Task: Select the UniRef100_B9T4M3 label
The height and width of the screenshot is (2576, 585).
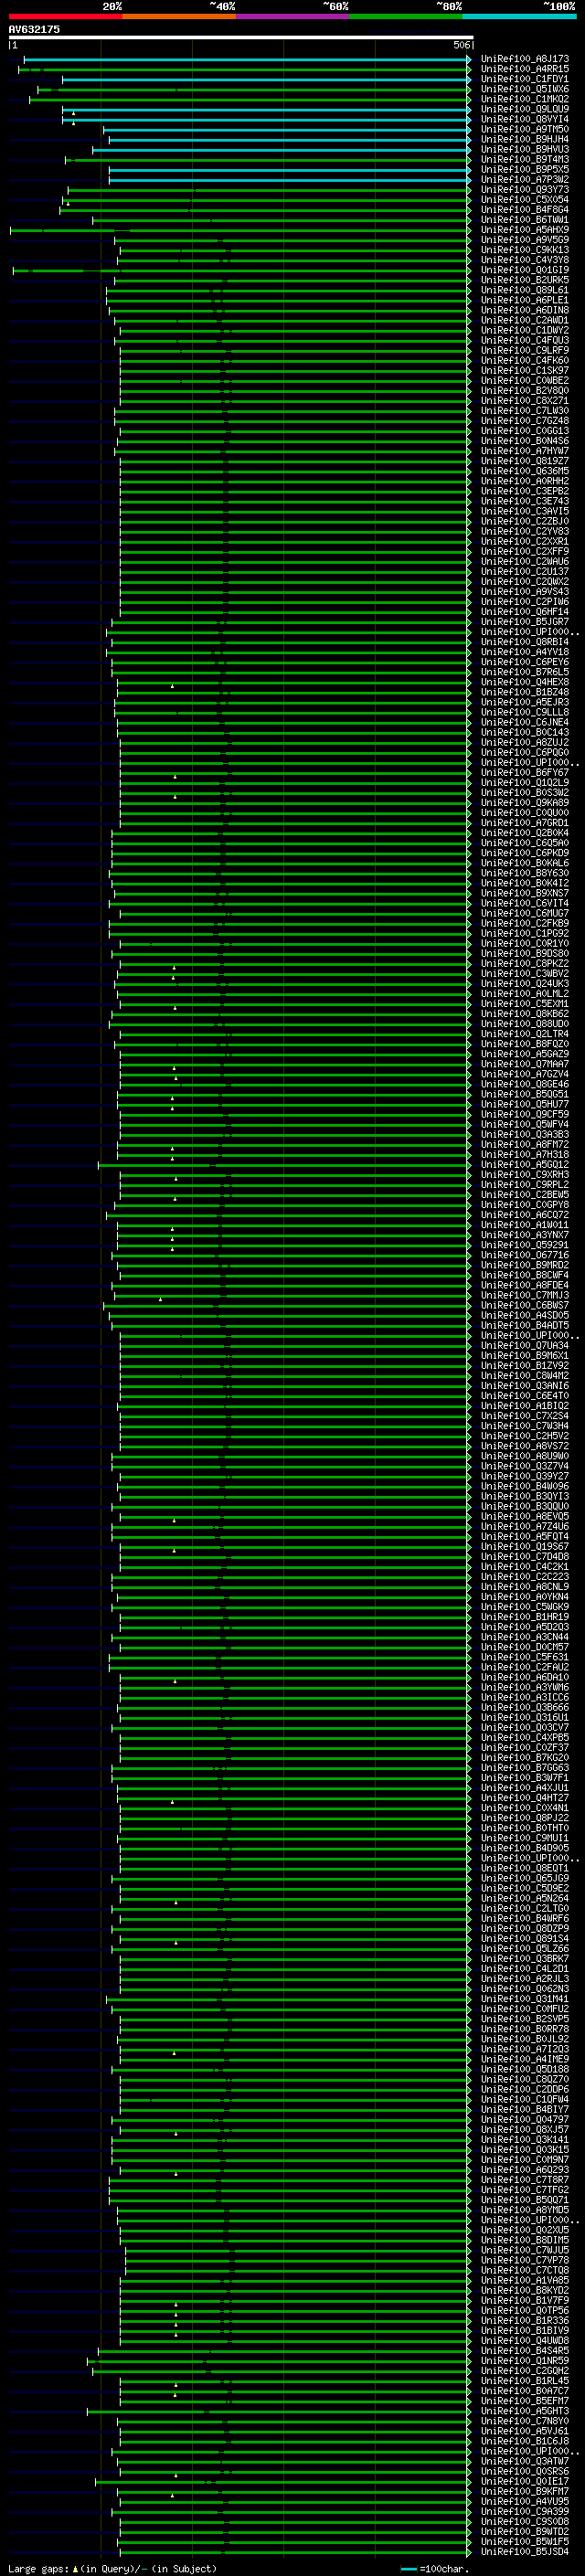Action: [x=524, y=159]
